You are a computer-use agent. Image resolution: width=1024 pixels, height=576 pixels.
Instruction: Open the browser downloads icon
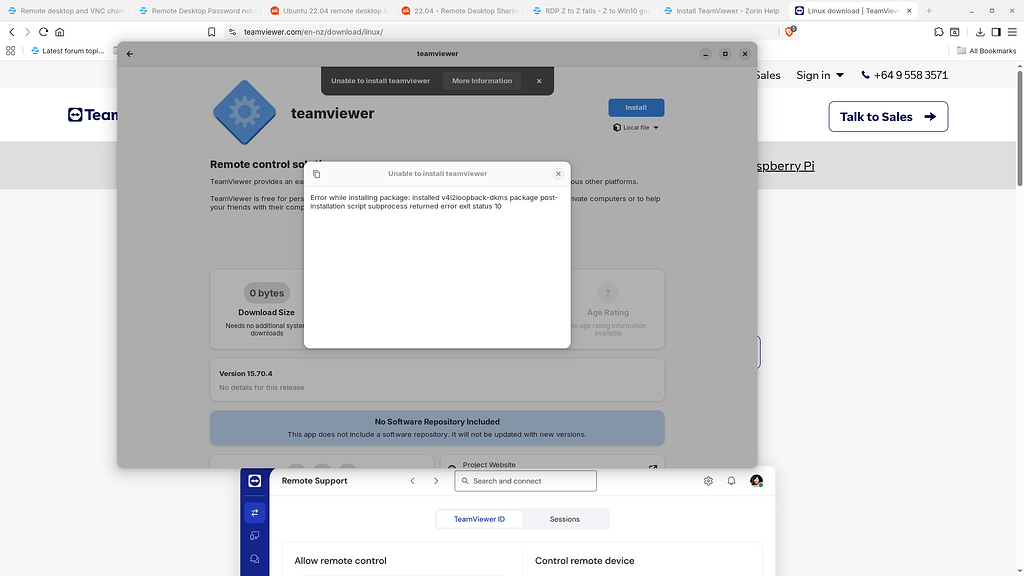[980, 31]
